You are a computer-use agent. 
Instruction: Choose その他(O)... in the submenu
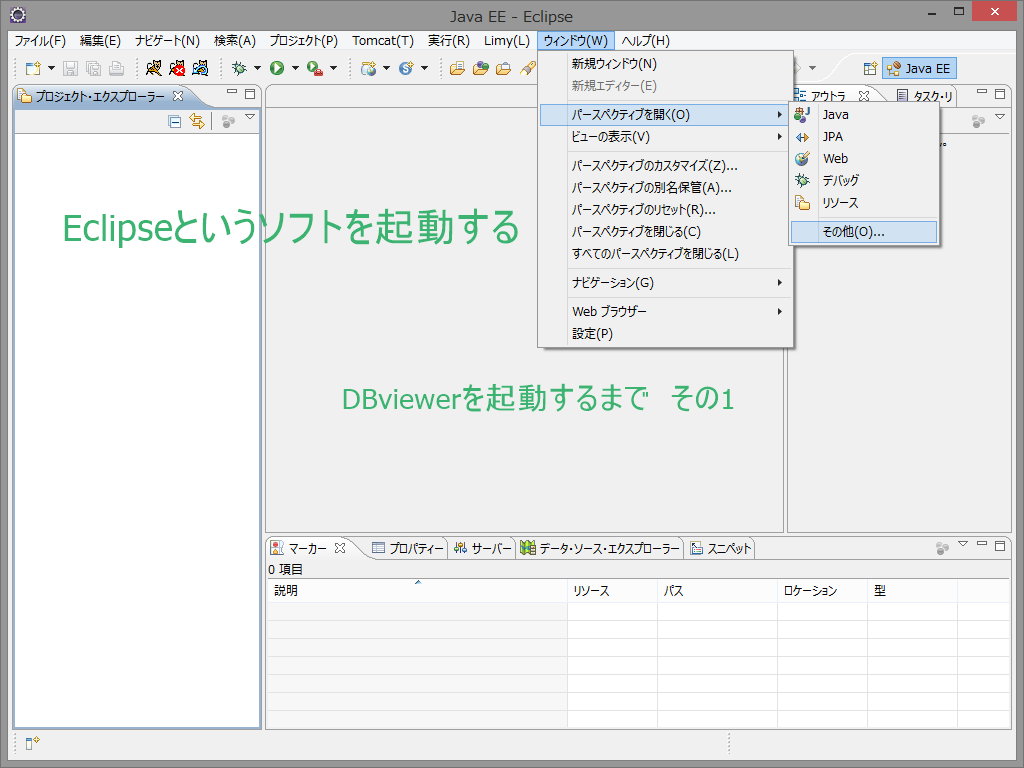tap(864, 232)
